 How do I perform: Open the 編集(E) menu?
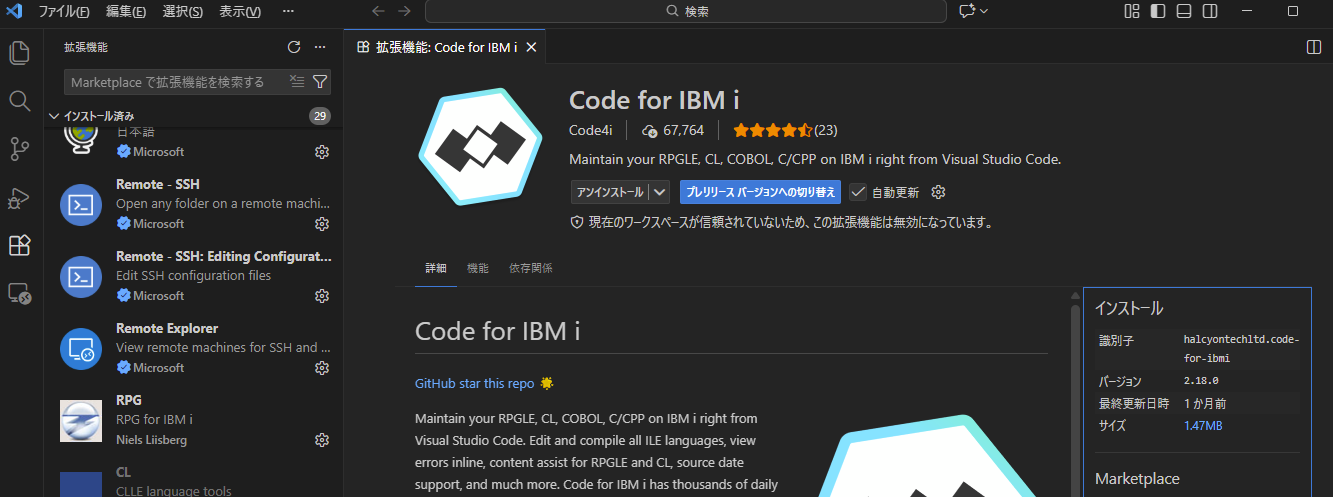pyautogui.click(x=125, y=11)
